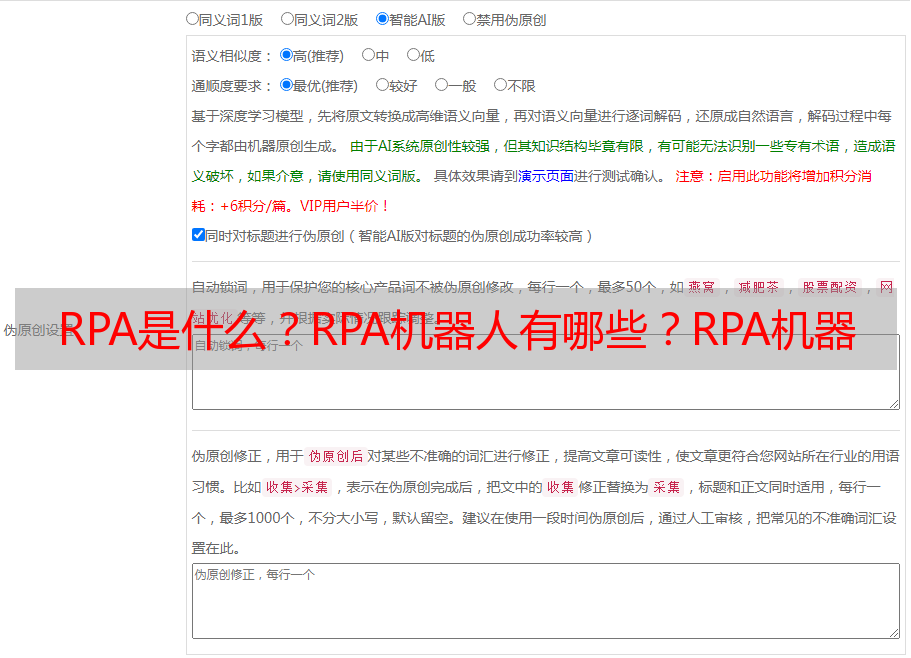Viewport: 911px width, 658px height.
Task: Click the 股票配资 example tag
Action: click(830, 287)
